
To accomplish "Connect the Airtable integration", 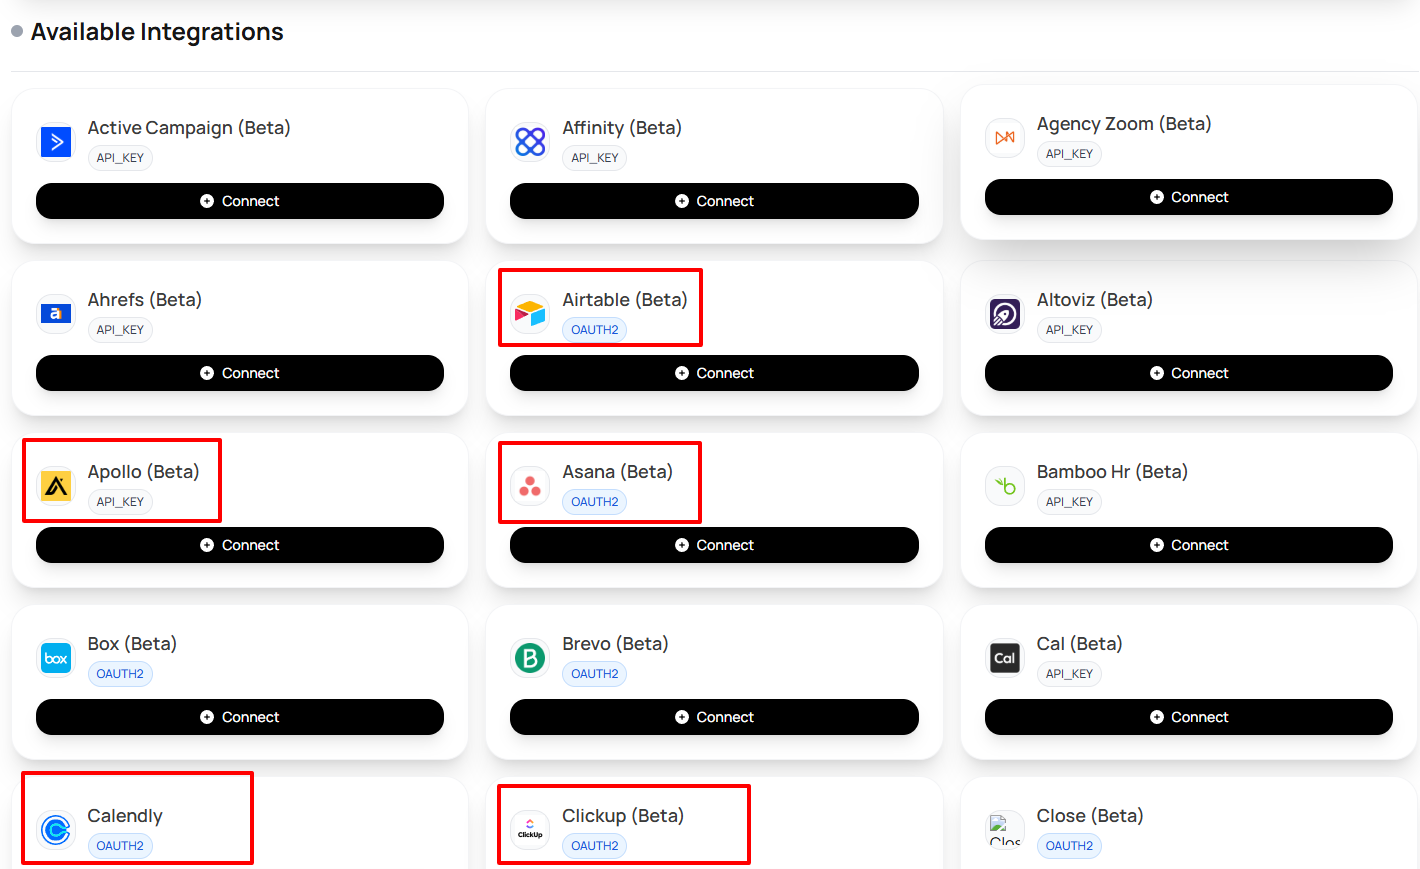I will pyautogui.click(x=714, y=373).
